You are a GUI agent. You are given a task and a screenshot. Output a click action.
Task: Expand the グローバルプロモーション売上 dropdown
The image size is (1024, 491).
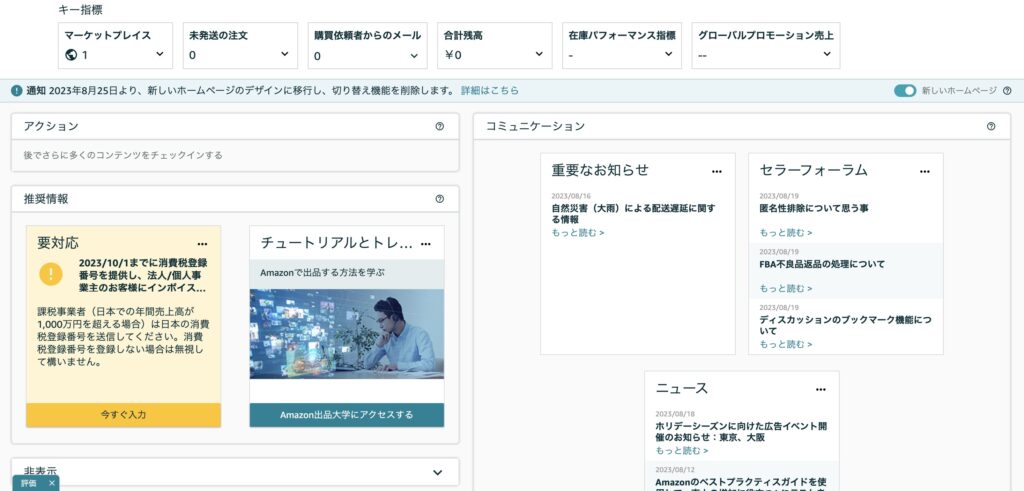coord(827,54)
